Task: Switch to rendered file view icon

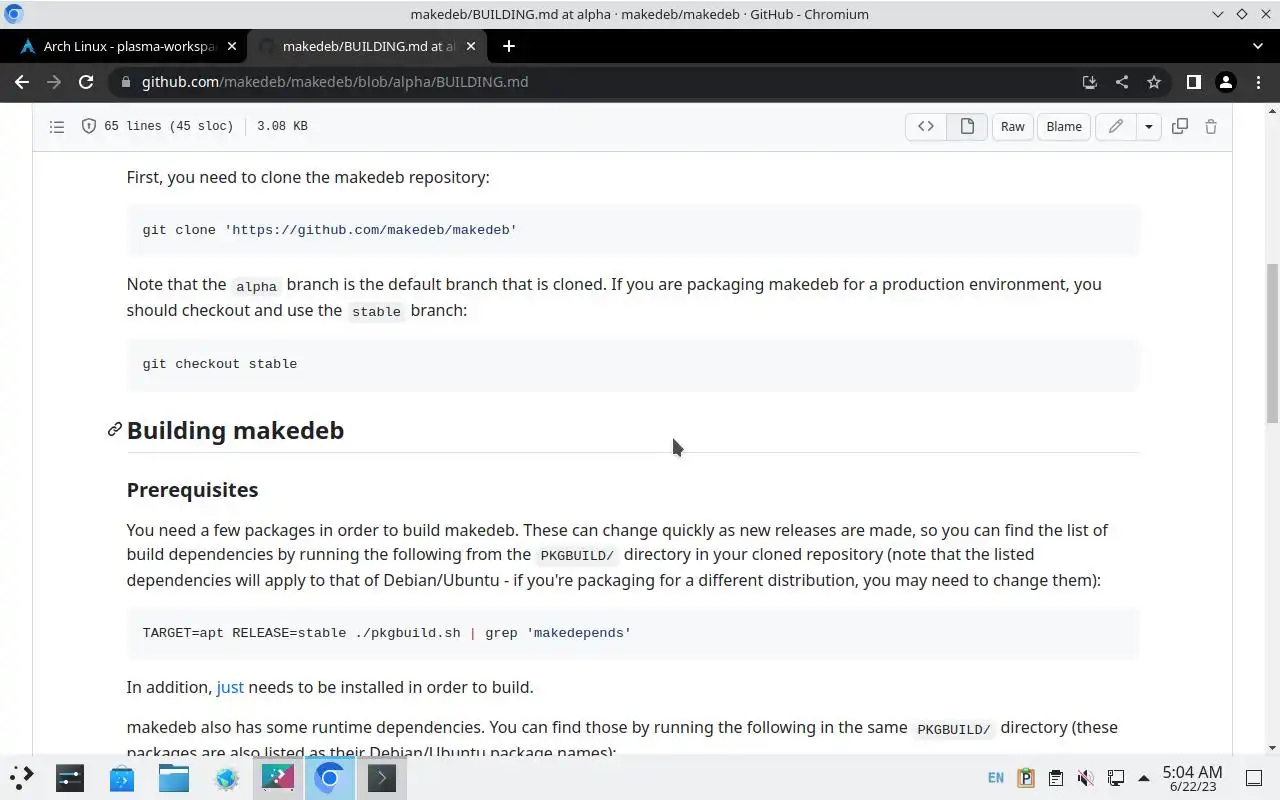Action: [967, 126]
